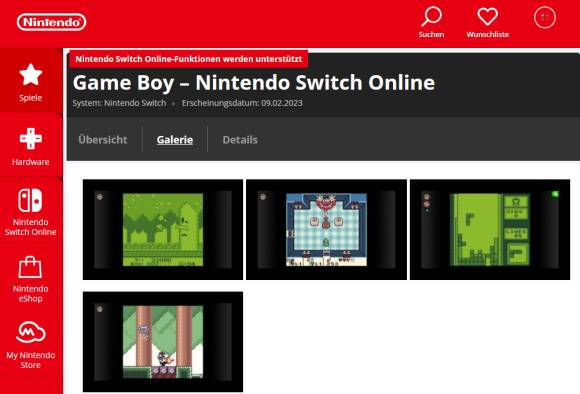Viewport: 580px width, 394px height.
Task: Click the Nintendo logo in the header
Action: coord(51,22)
